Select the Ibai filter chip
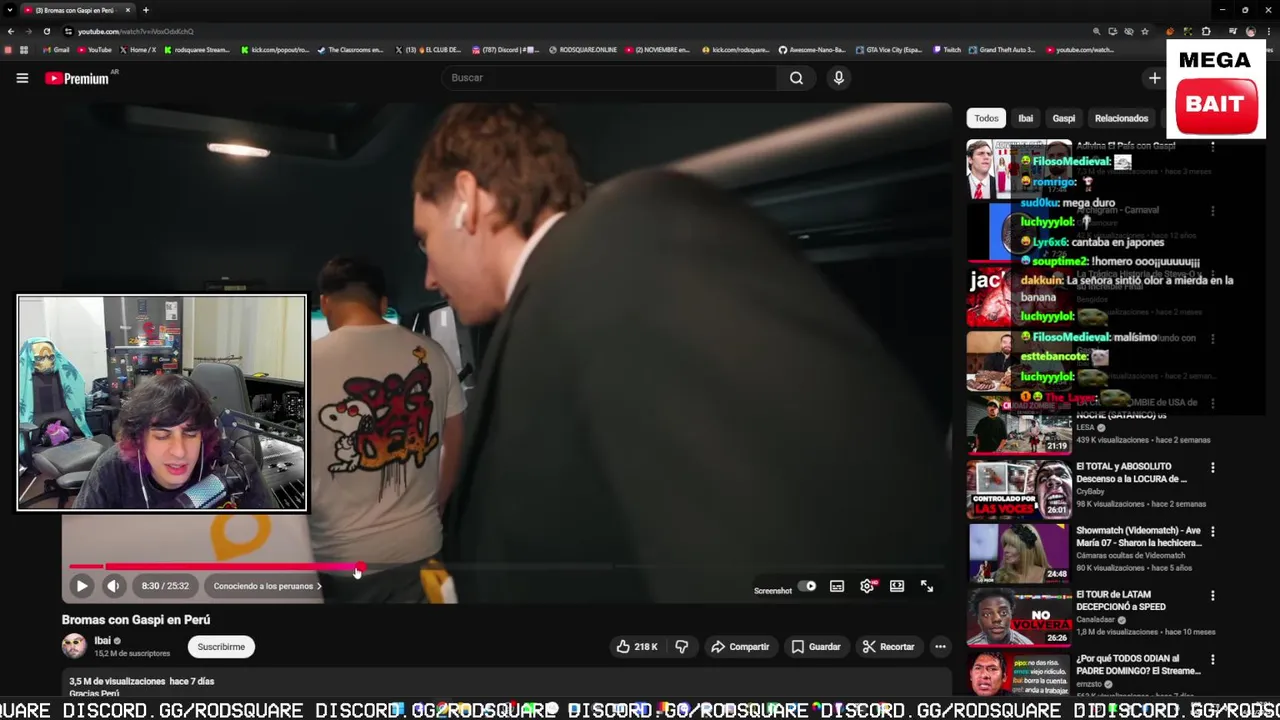Viewport: 1280px width, 720px height. point(1025,118)
